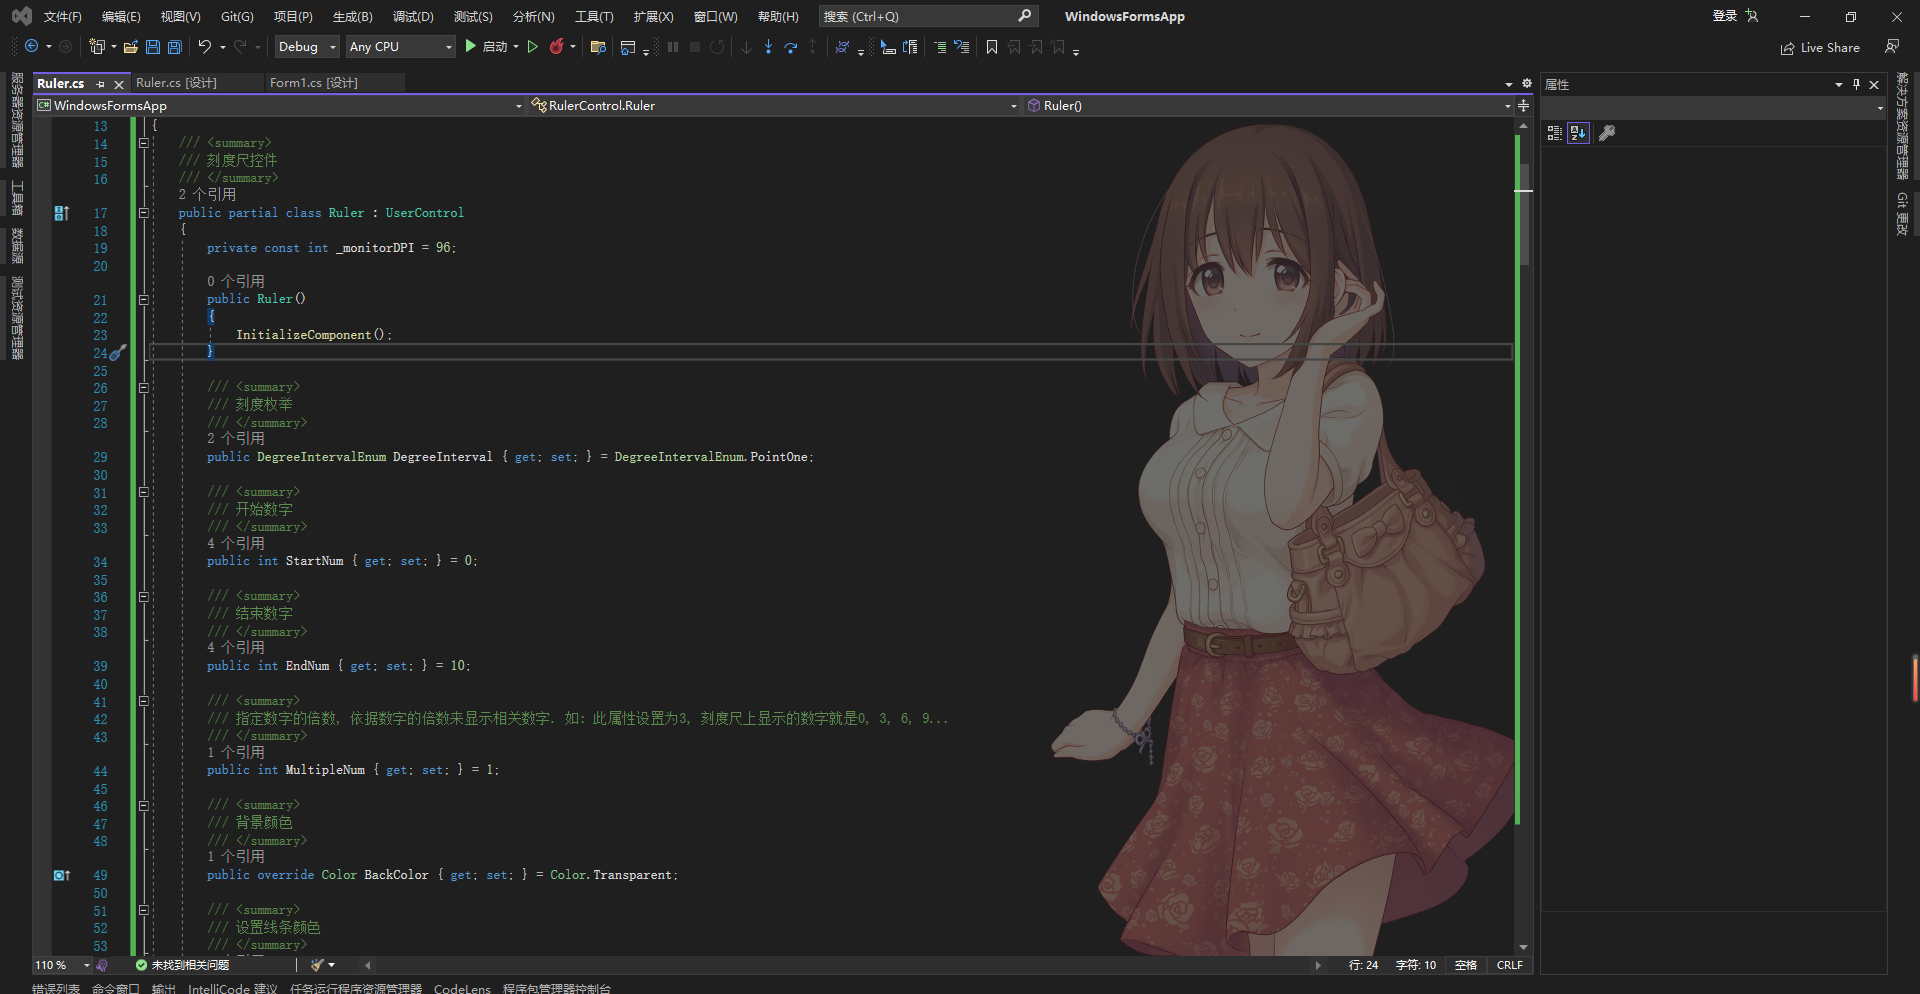Click the override margin icon at line 49
Viewport: 1920px width, 994px height.
(61, 875)
